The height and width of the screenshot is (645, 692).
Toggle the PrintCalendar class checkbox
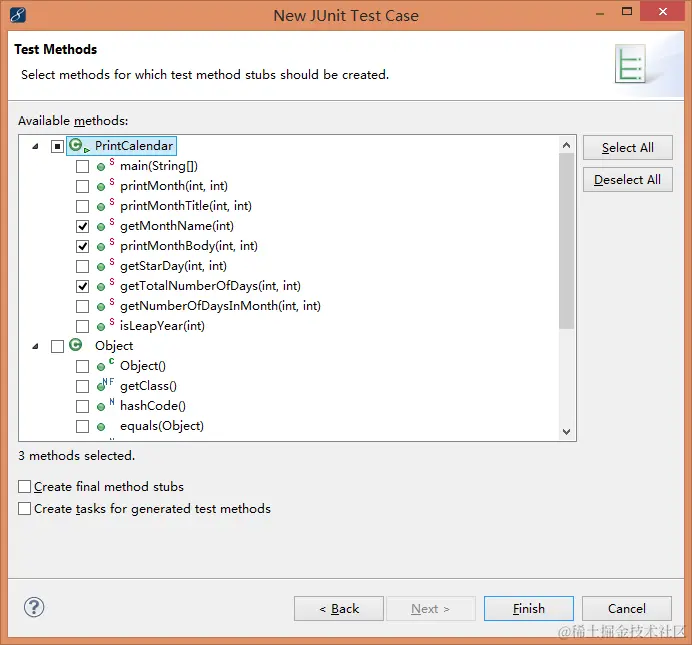coord(57,146)
